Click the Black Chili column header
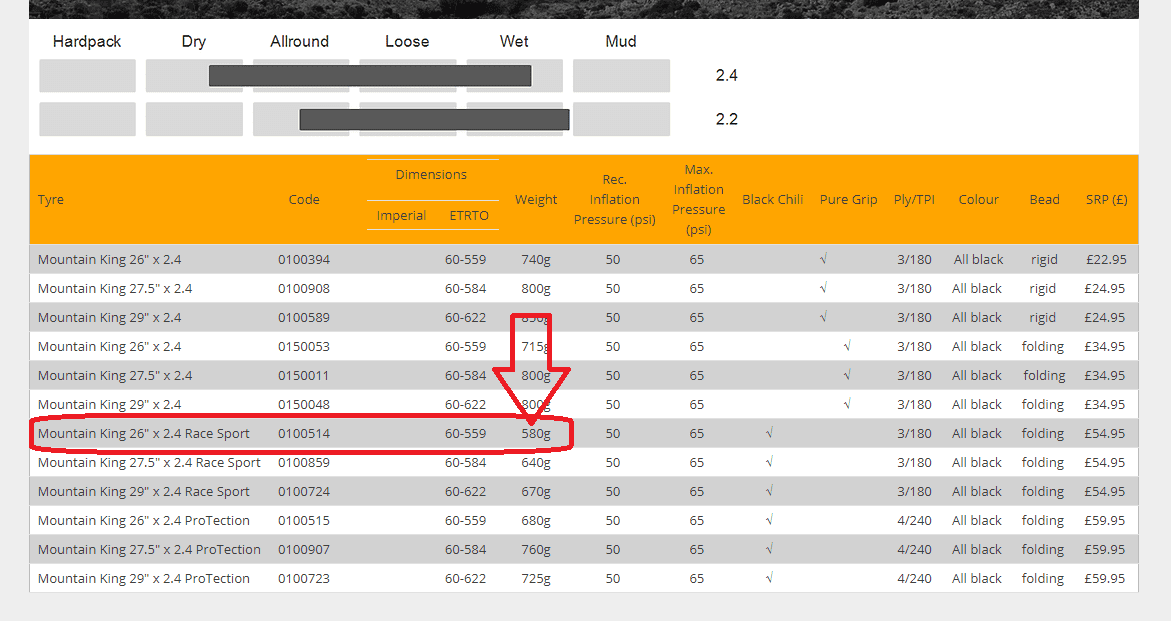Screen dimensions: 1171x621 772,199
